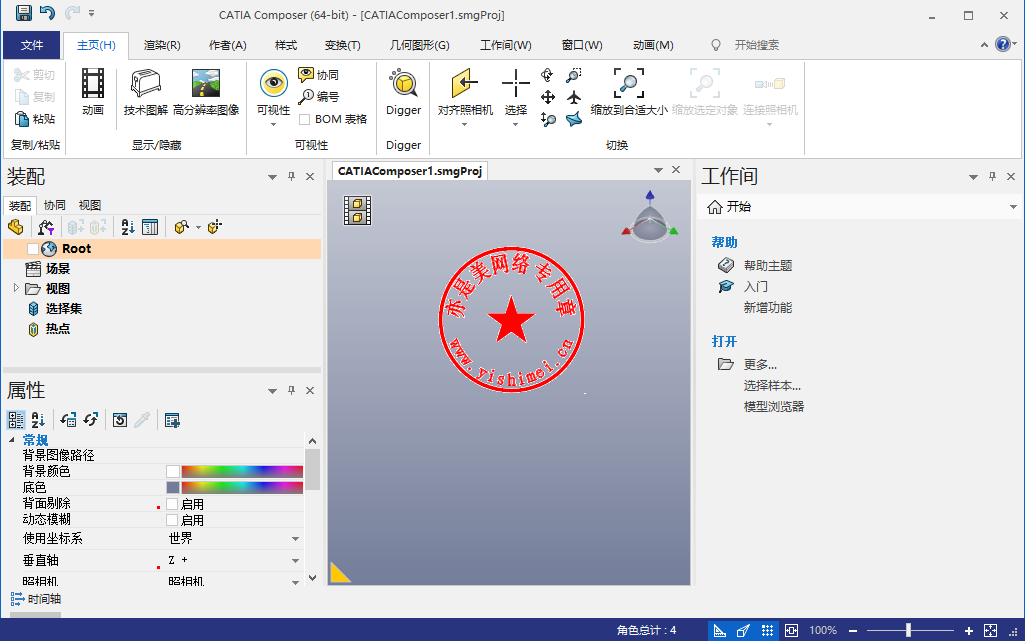
Task: Select the fly-through airplane mode icon
Action: [573, 97]
